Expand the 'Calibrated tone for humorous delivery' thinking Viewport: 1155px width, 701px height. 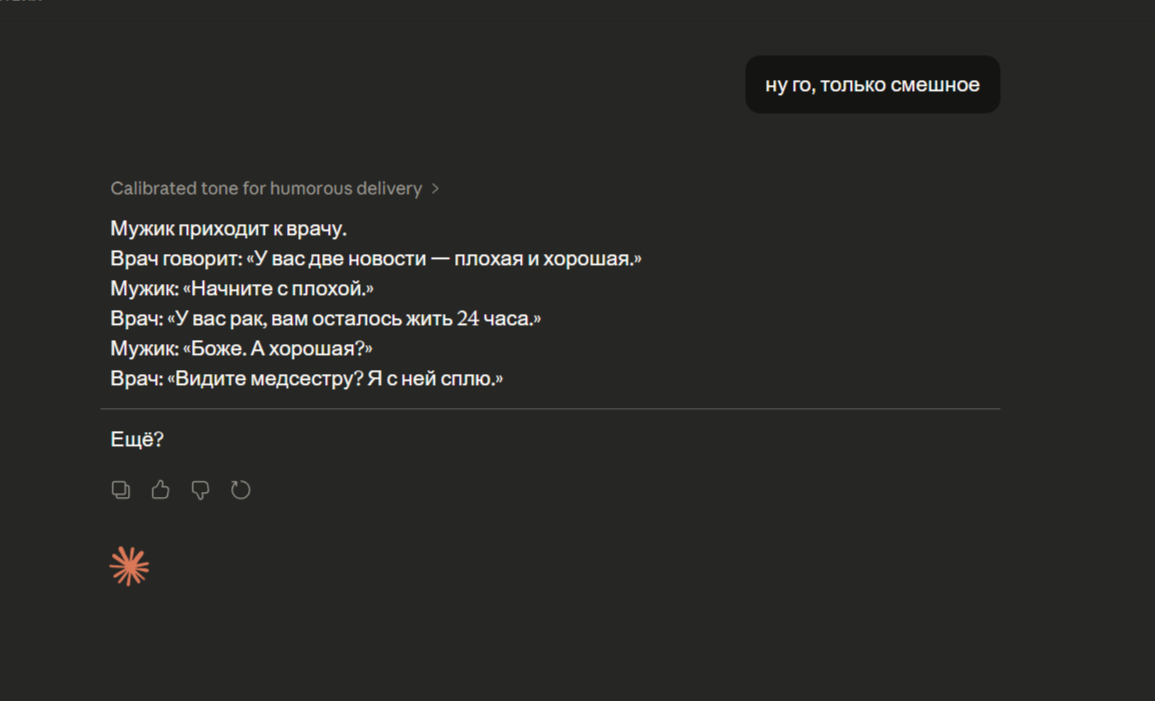click(x=266, y=188)
